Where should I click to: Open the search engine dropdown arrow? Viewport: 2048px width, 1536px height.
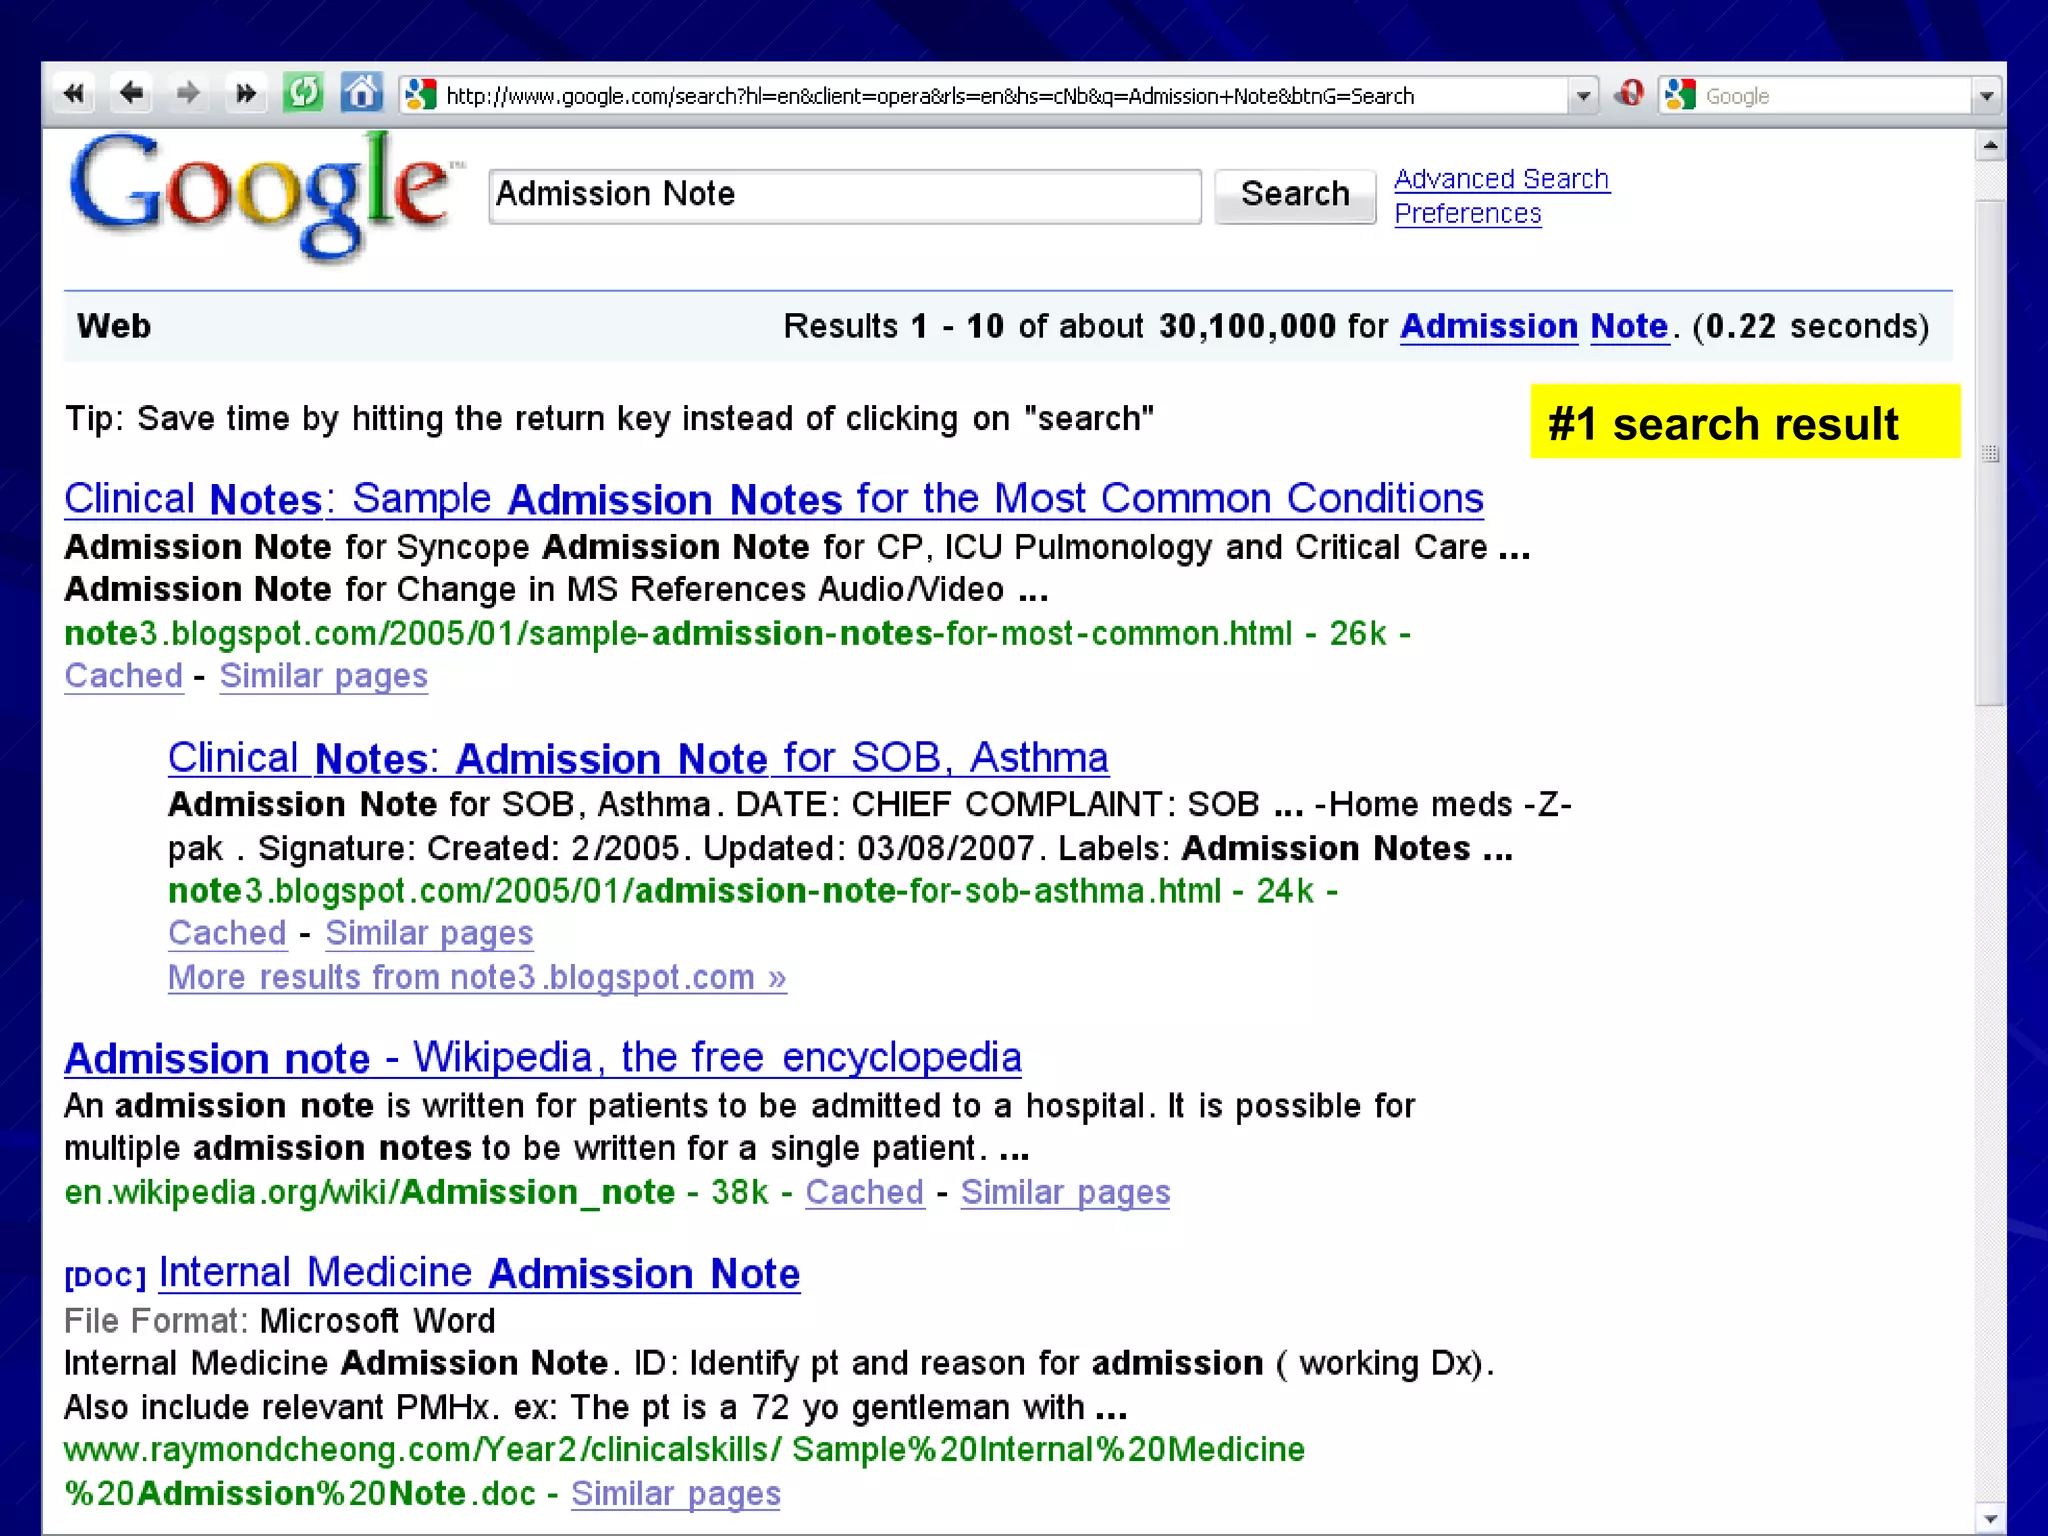1986,96
